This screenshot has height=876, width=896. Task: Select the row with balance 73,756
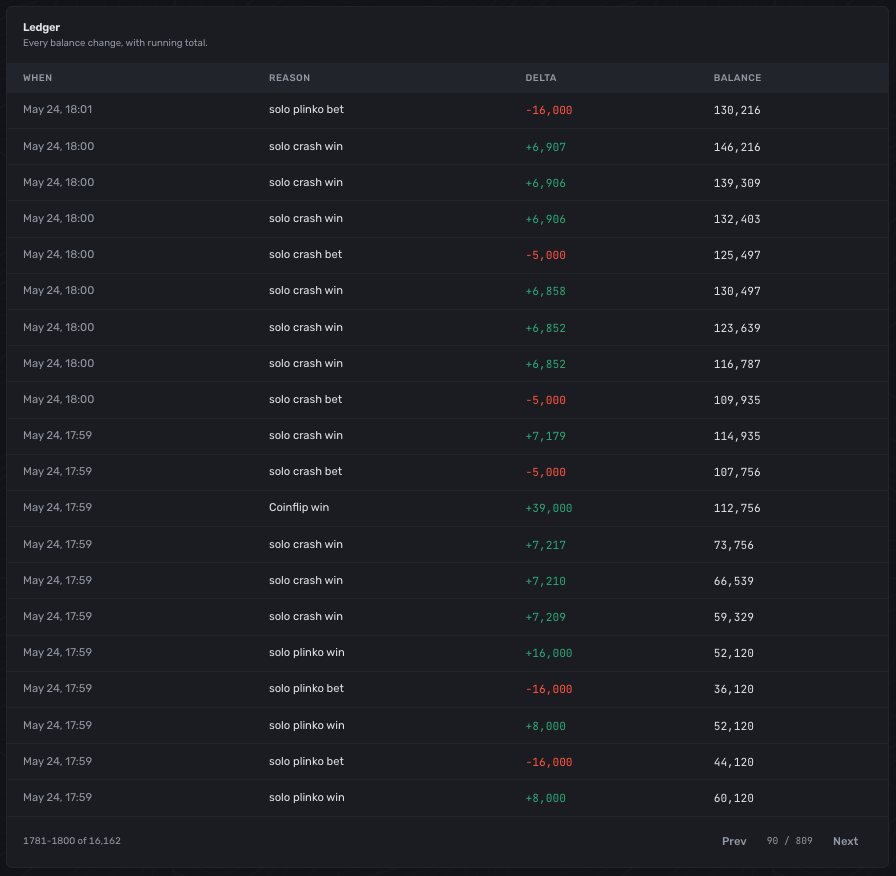447,545
